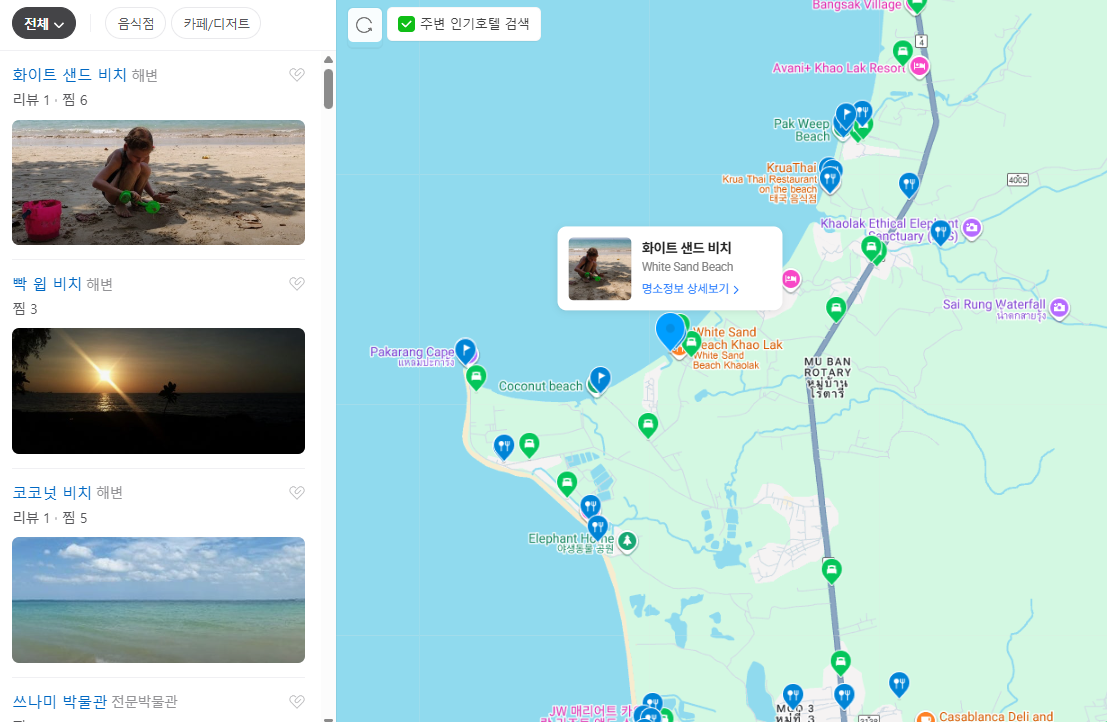The image size is (1107, 722).
Task: Click the Avani+ Khao Lak Resort label
Action: point(838,68)
